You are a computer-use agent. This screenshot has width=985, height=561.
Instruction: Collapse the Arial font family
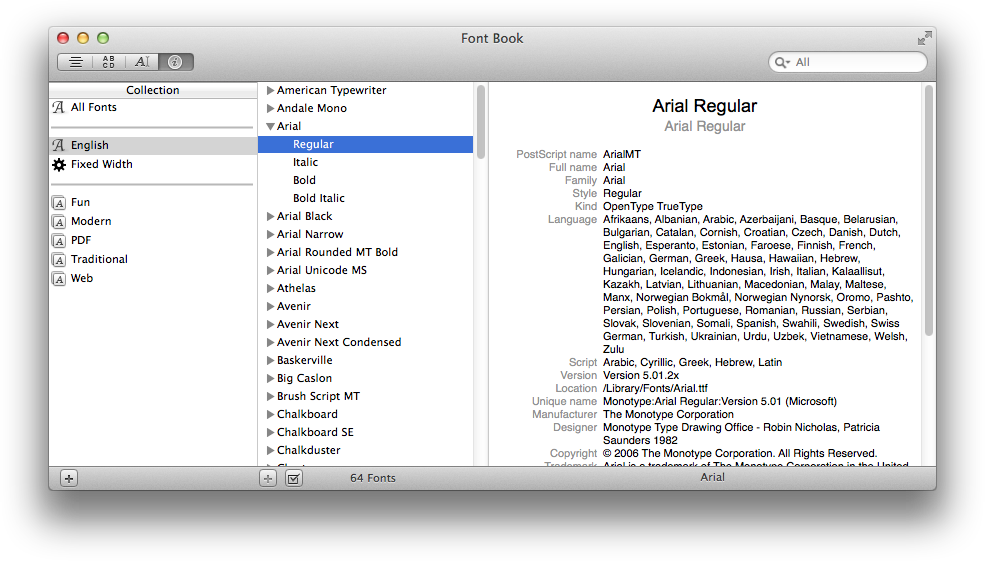click(270, 127)
